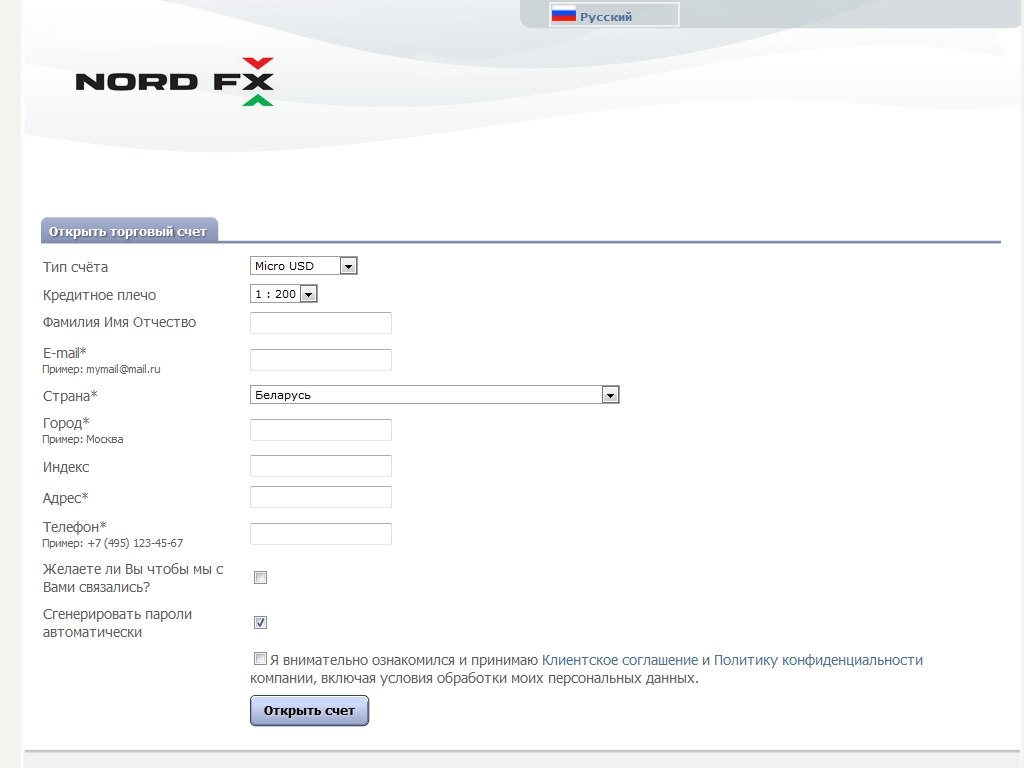Click the NORD FX logo
This screenshot has width=1024, height=768.
click(x=175, y=81)
